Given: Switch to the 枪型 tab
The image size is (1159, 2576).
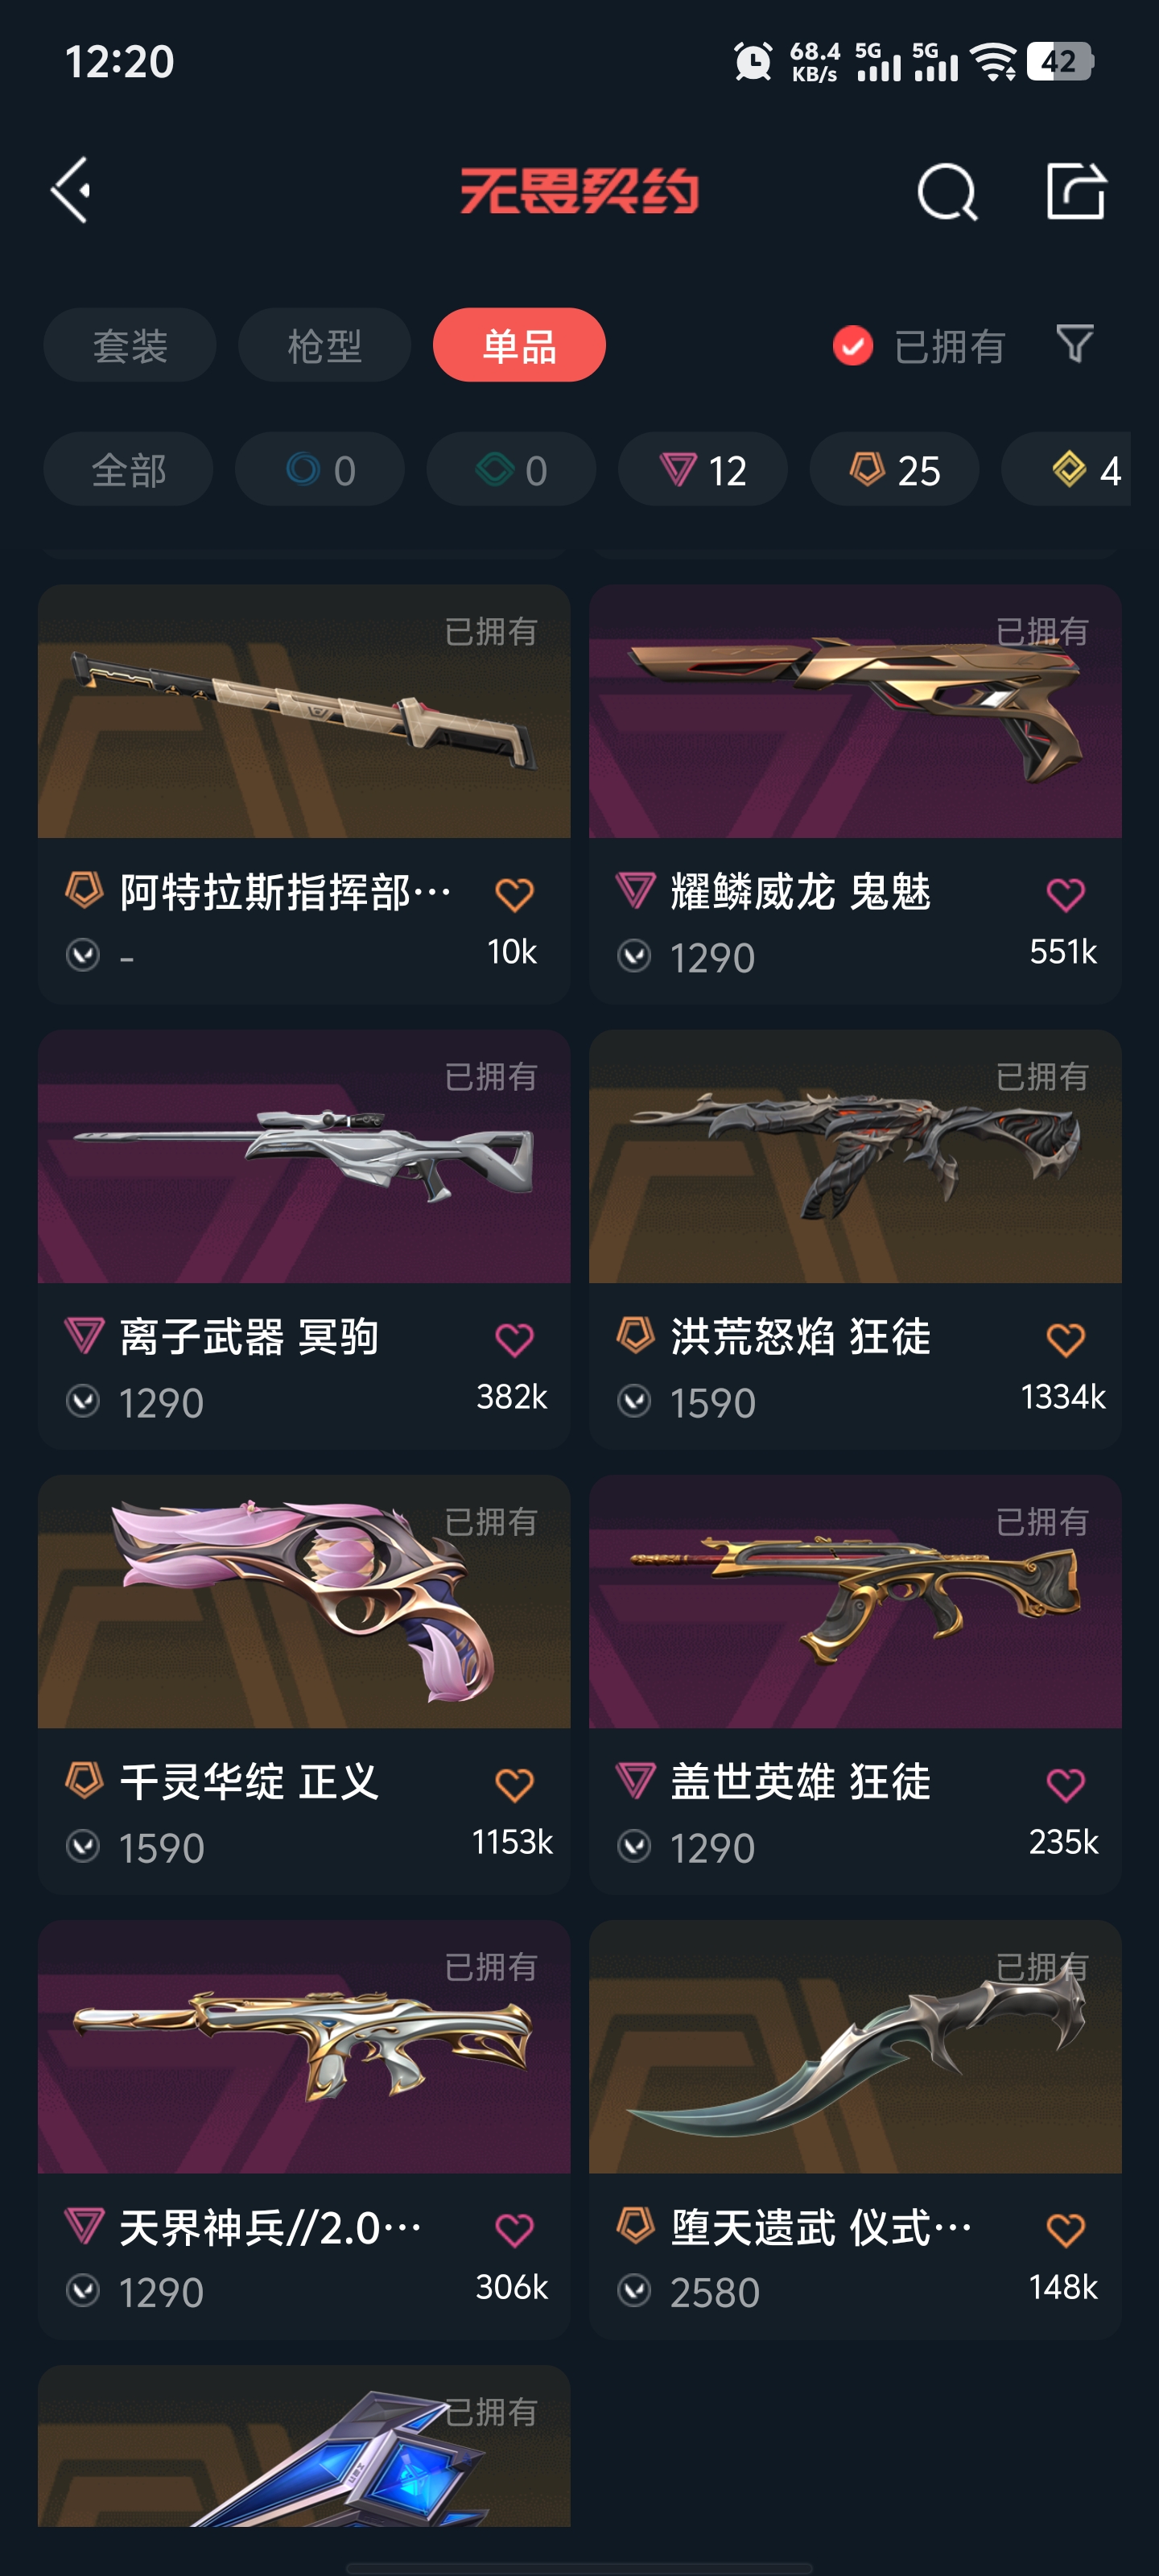Looking at the screenshot, I should (x=324, y=345).
